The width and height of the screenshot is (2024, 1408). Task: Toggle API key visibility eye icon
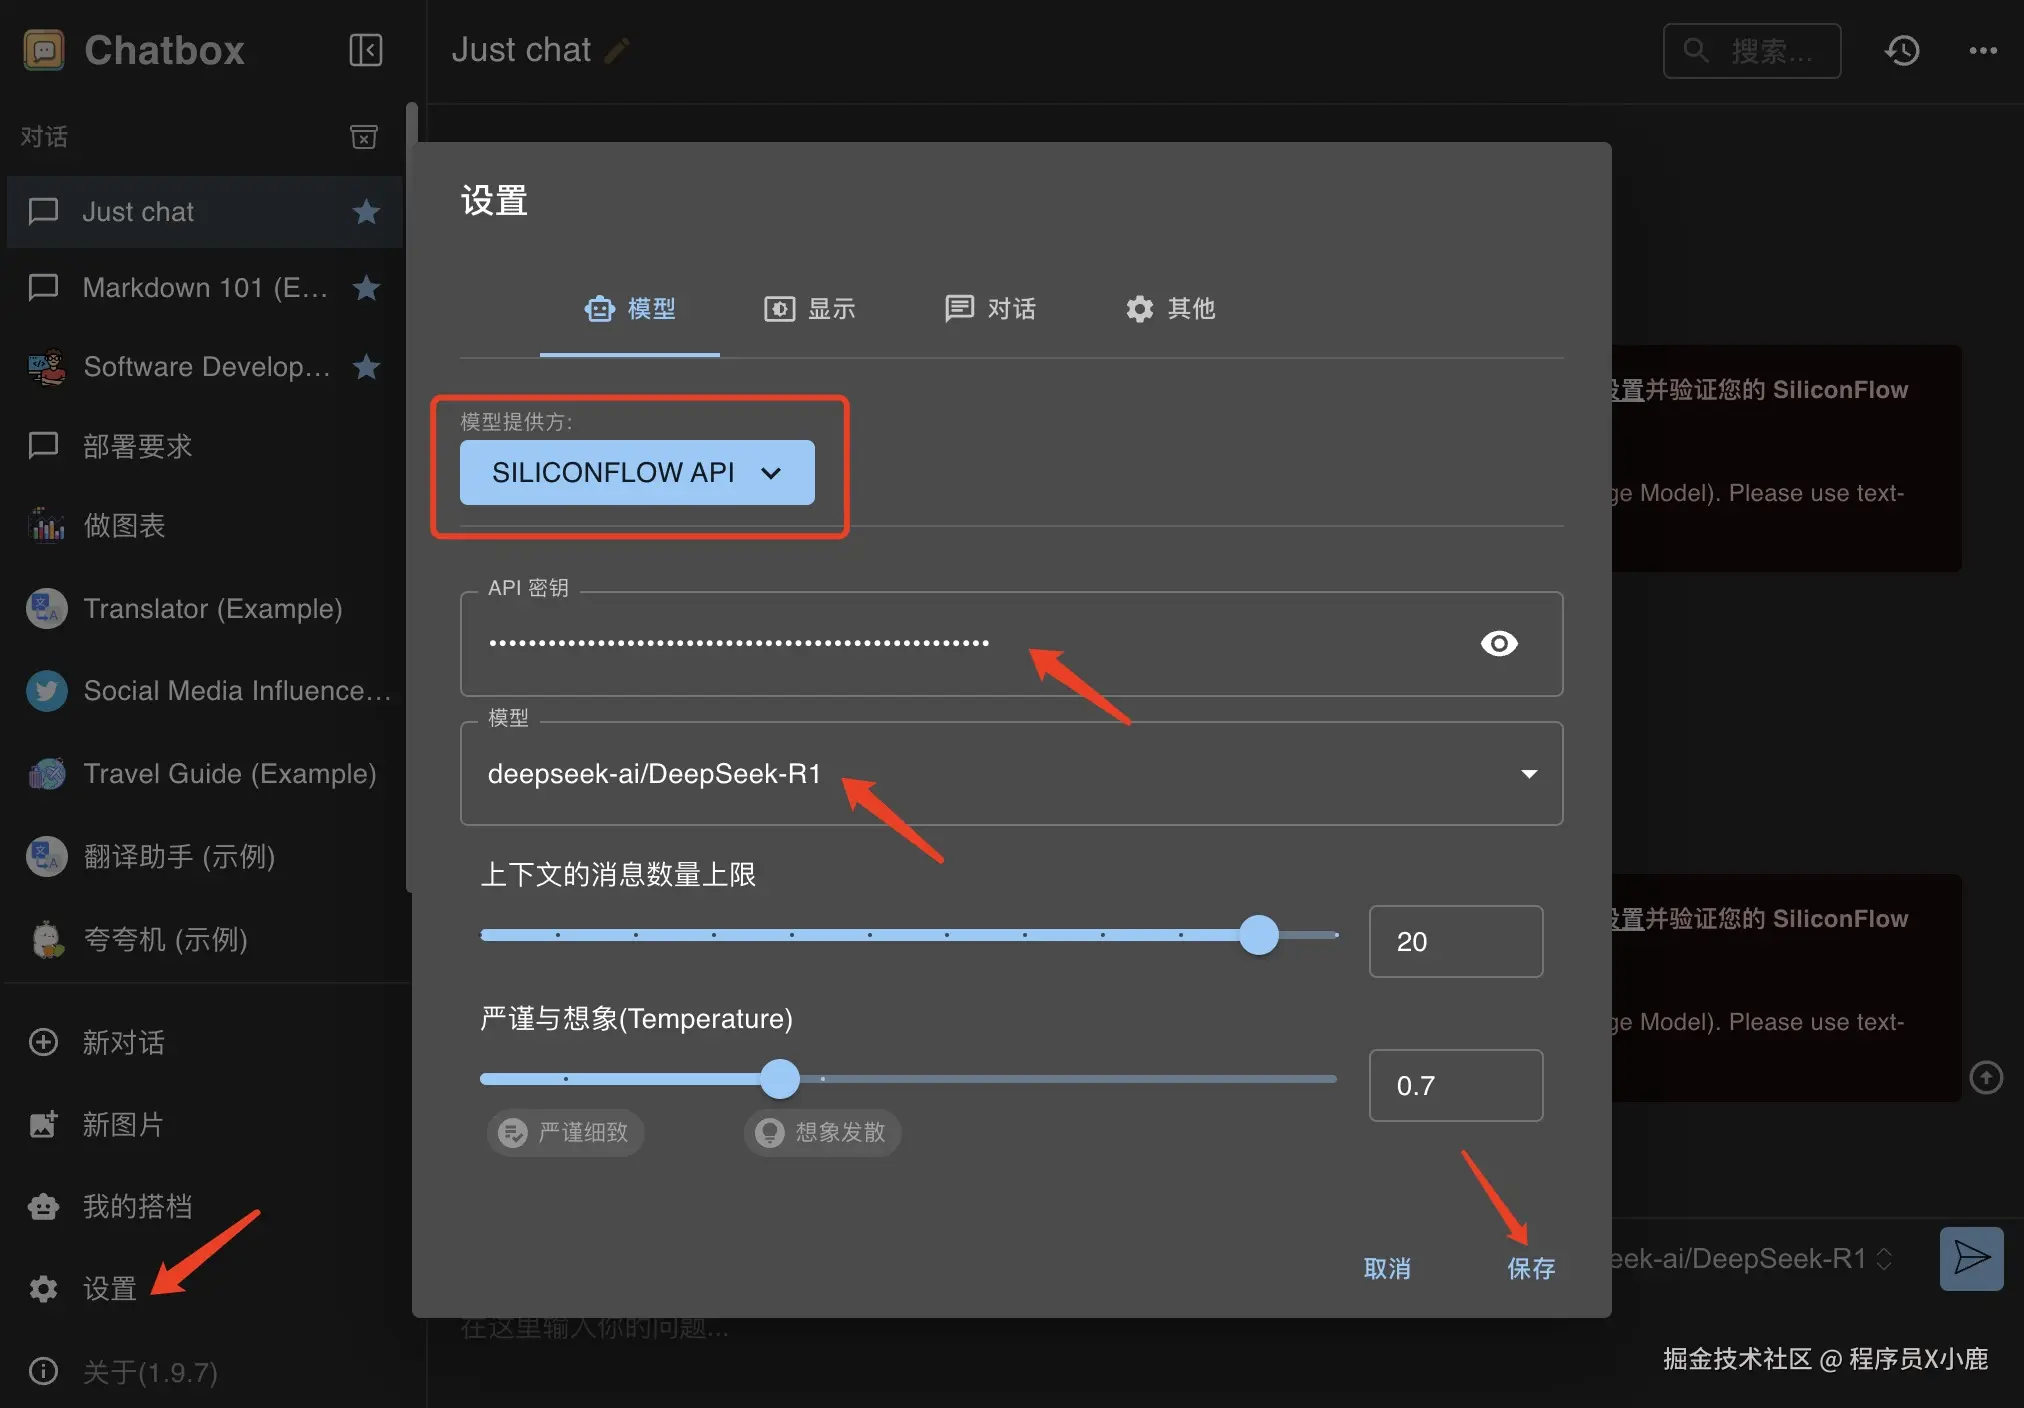tap(1498, 643)
